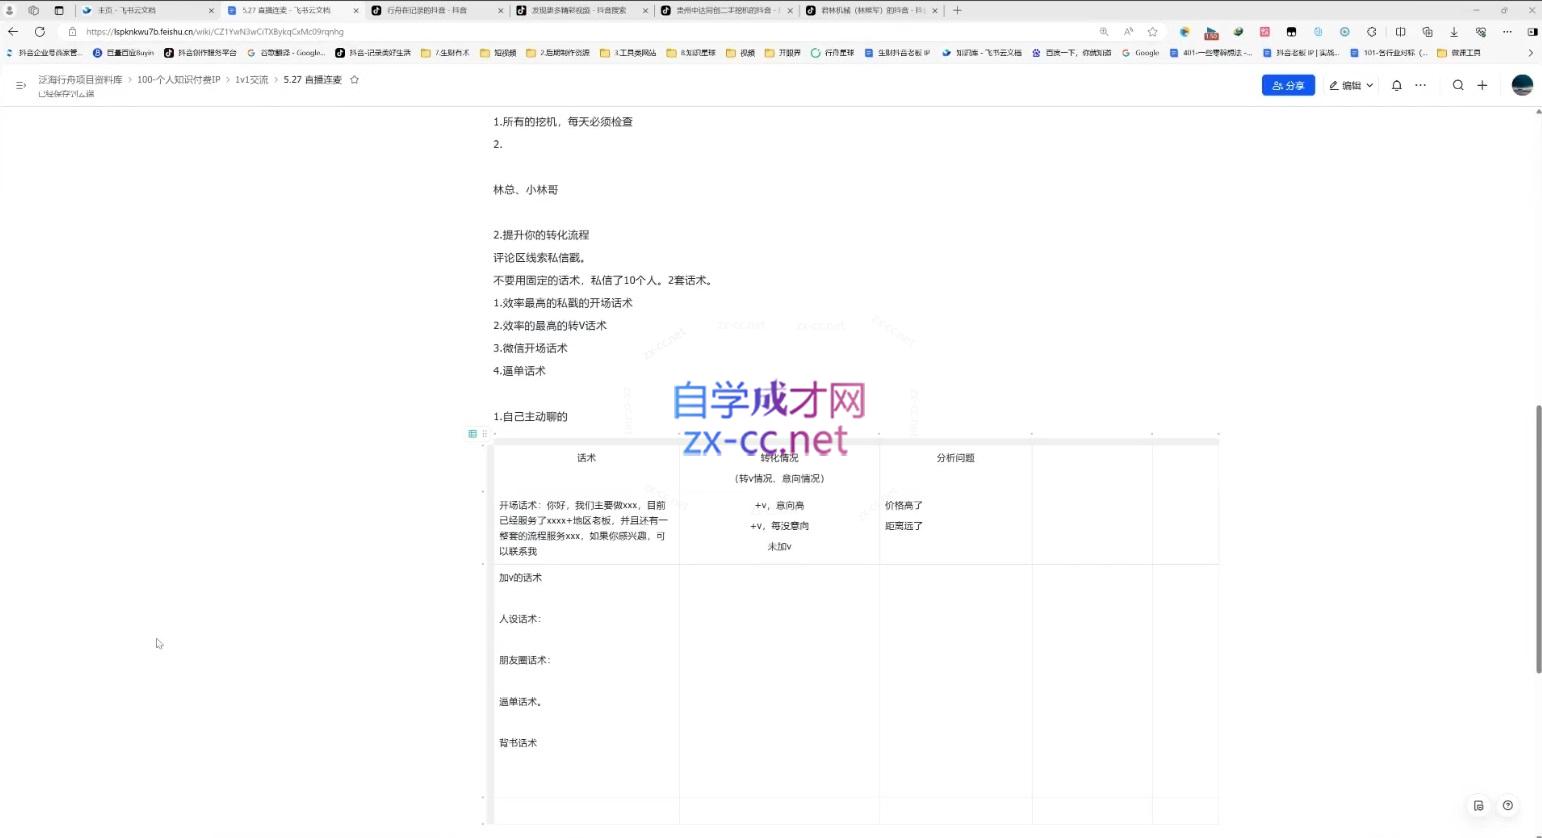1542x838 pixels.
Task: Open the document outline icon near bottom right
Action: click(x=1479, y=805)
